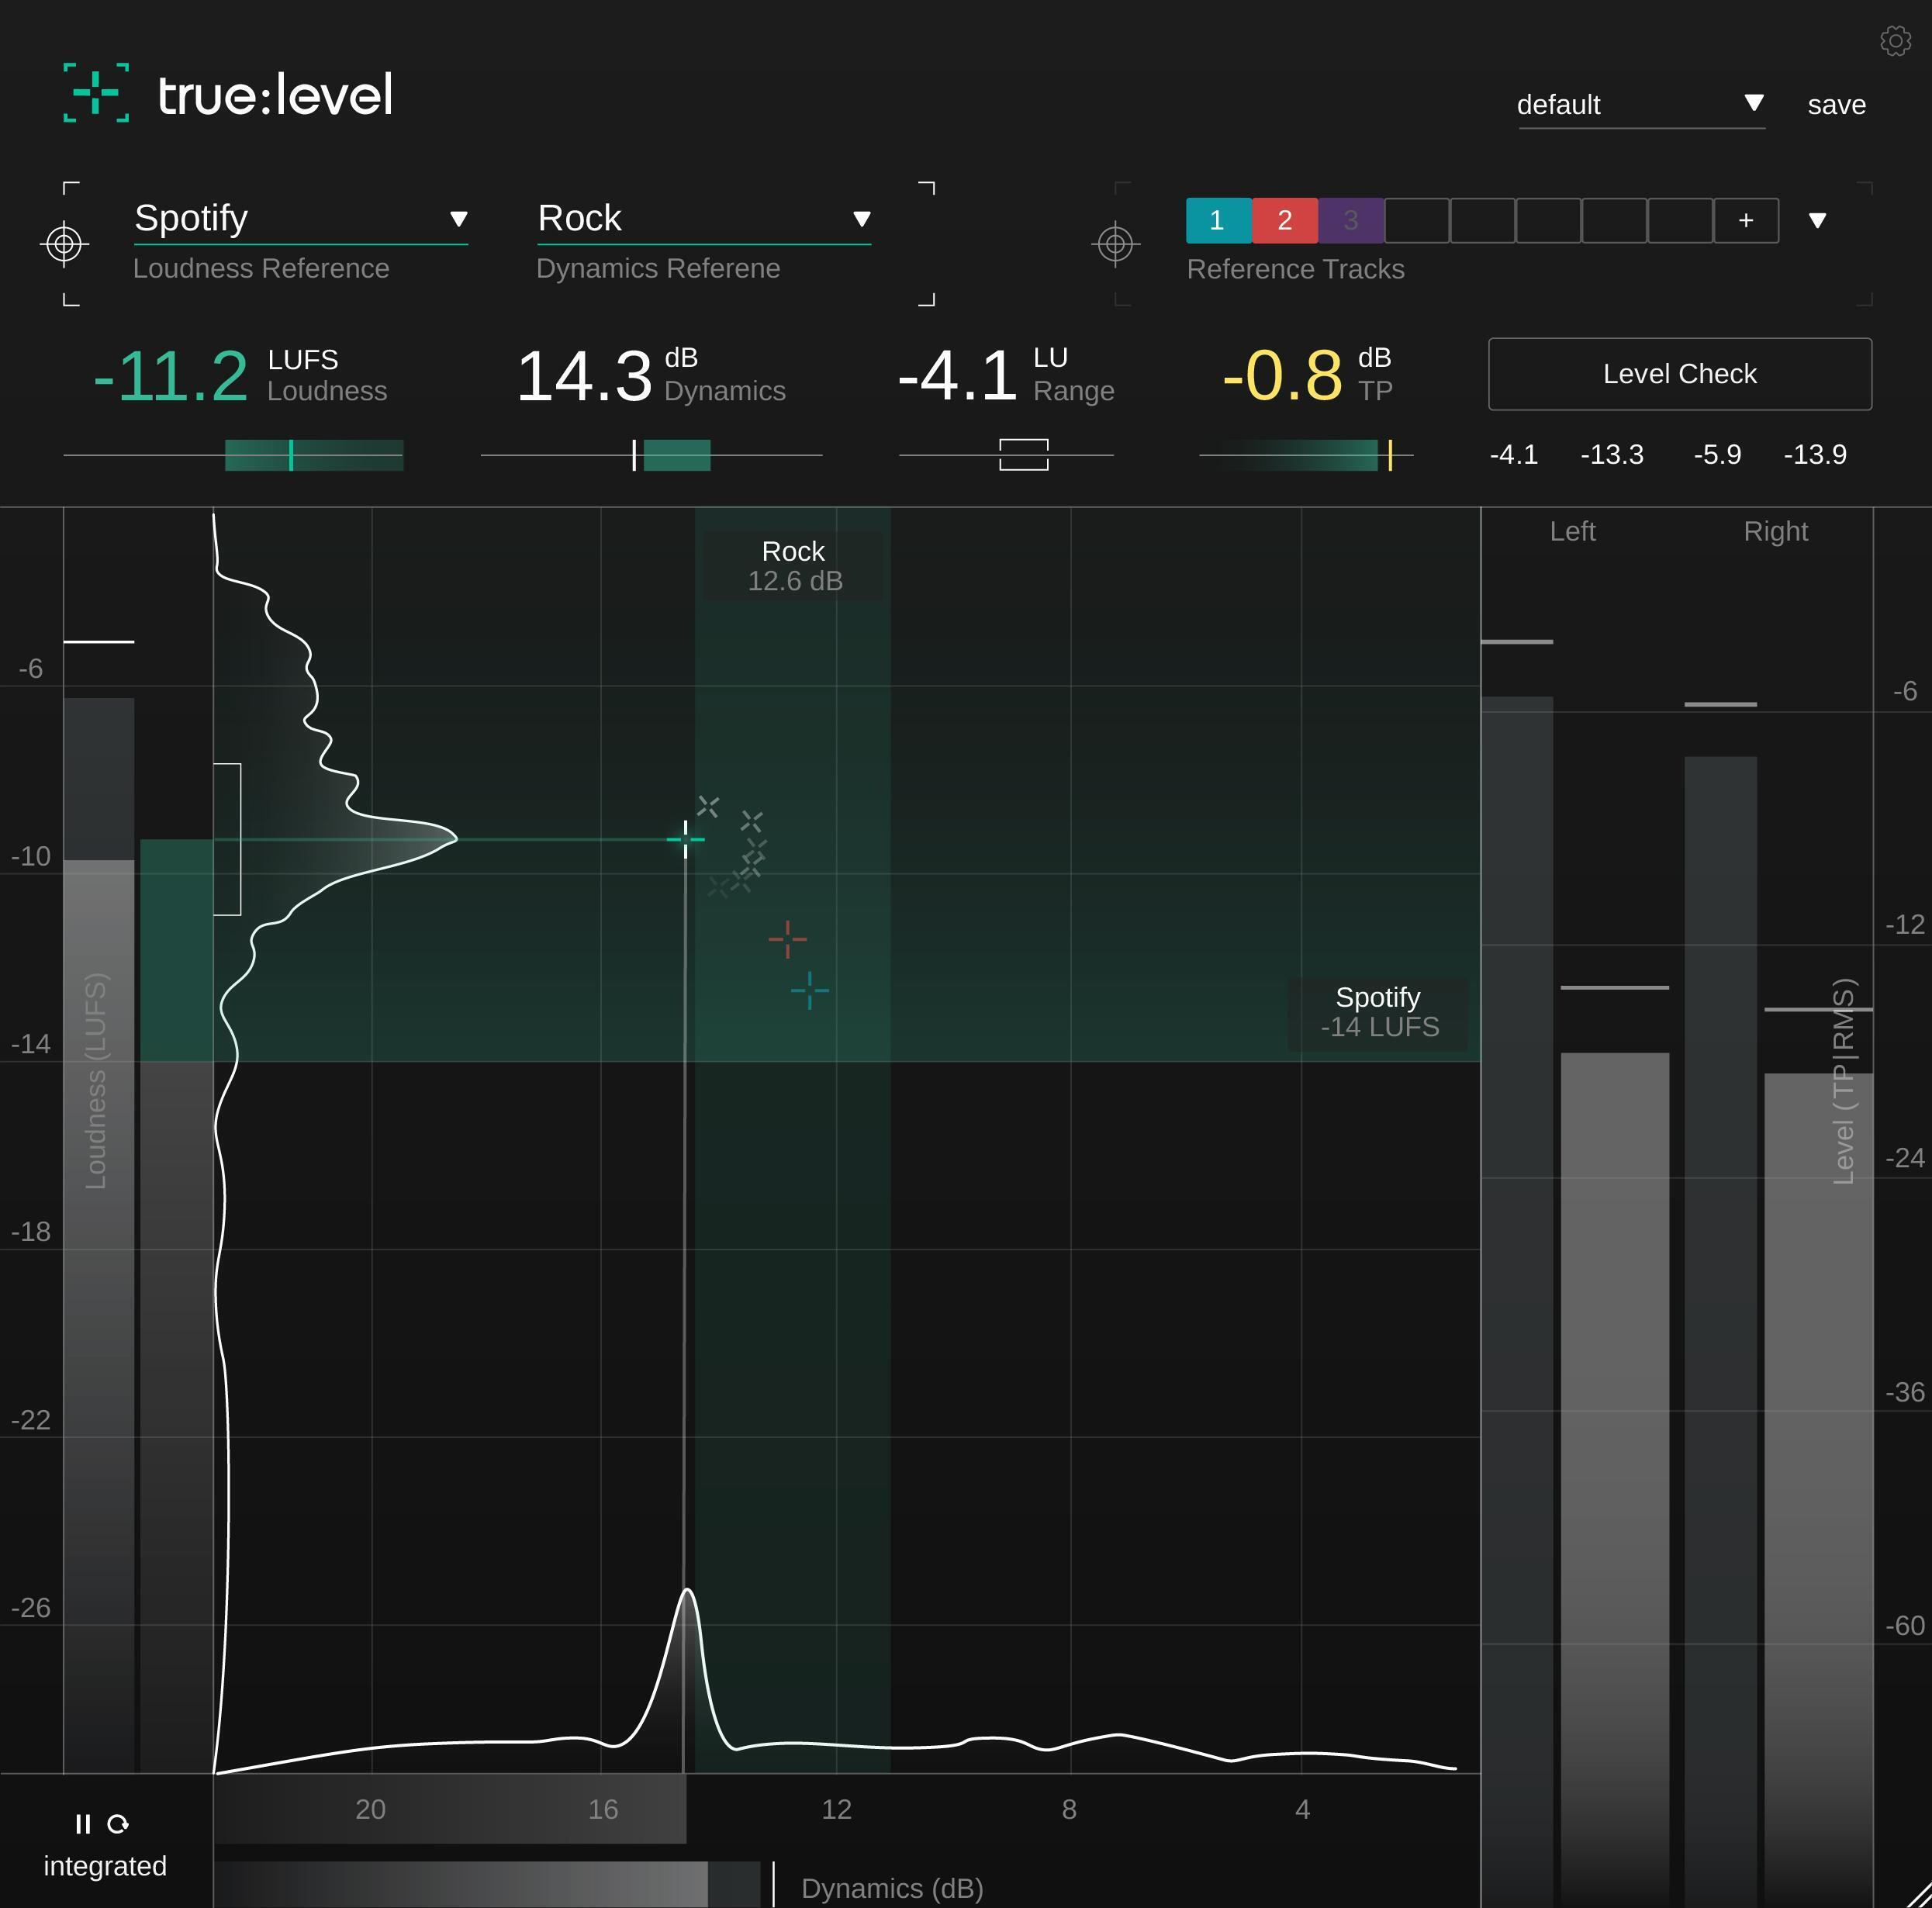This screenshot has height=1908, width=1932.
Task: Click the crosshair icon beside Loudness Reference
Action: [x=65, y=243]
